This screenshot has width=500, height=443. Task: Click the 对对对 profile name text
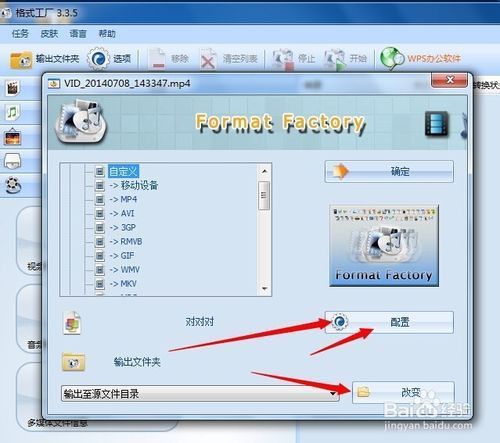(x=199, y=322)
